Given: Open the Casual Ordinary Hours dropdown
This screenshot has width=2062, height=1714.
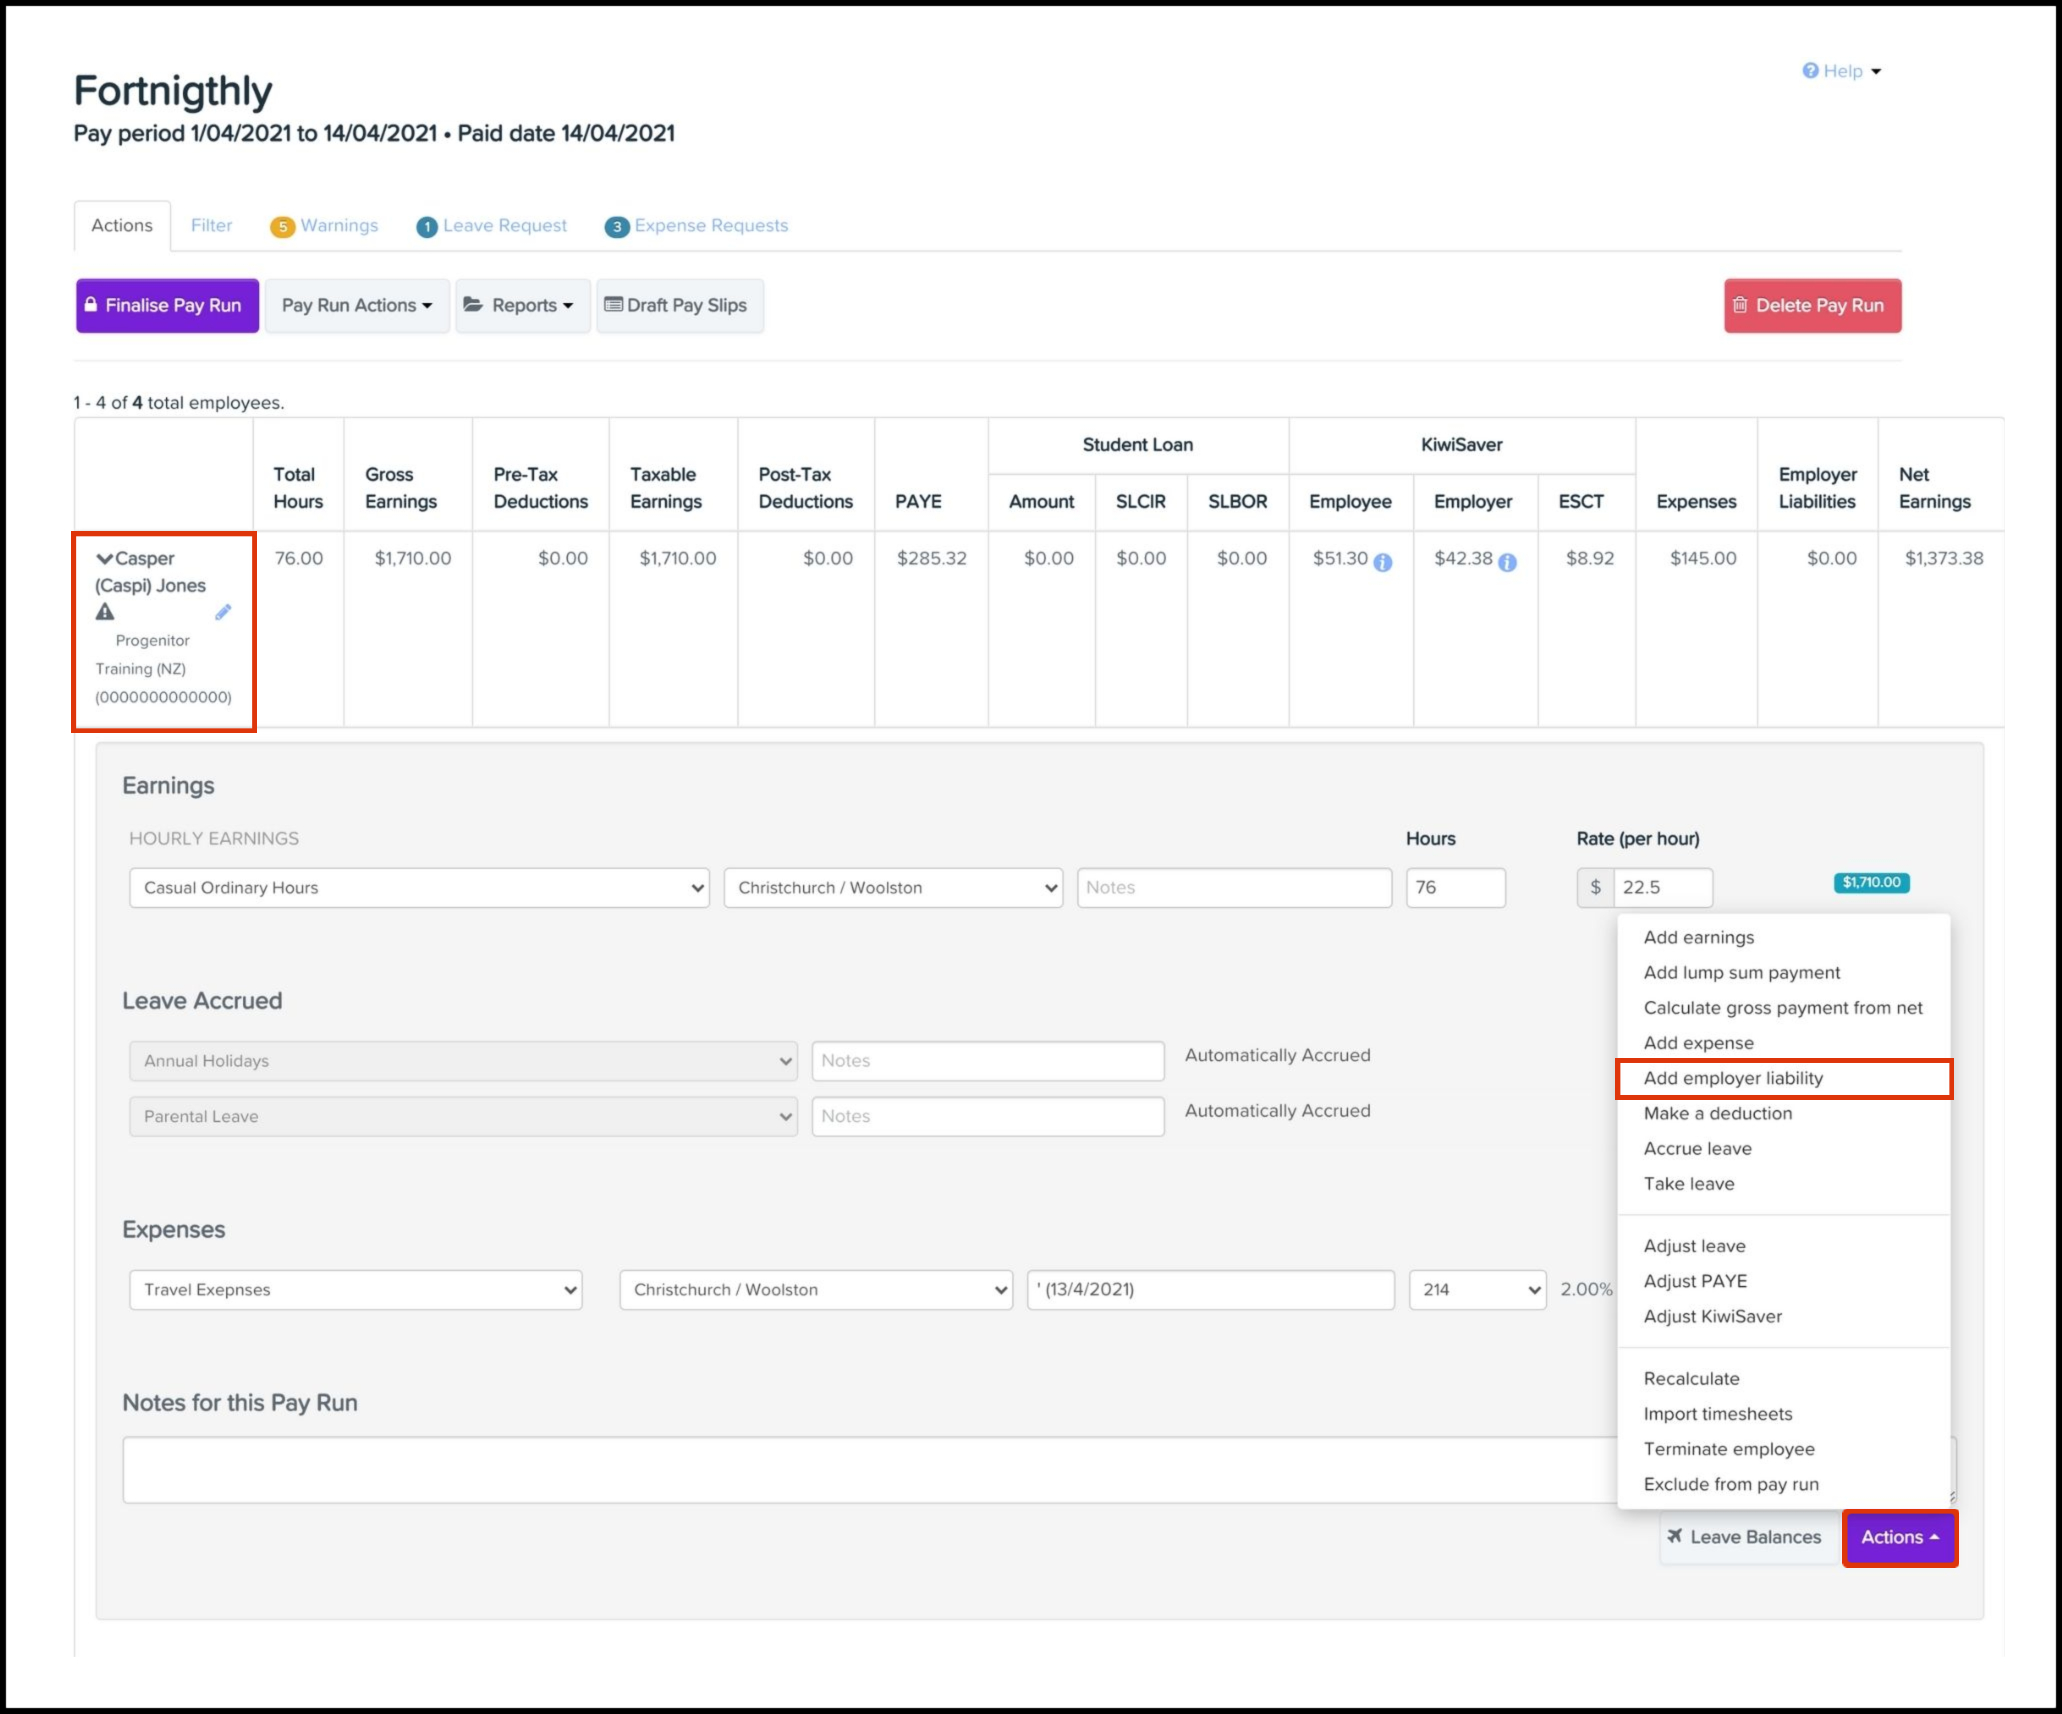Looking at the screenshot, I should pyautogui.click(x=419, y=888).
